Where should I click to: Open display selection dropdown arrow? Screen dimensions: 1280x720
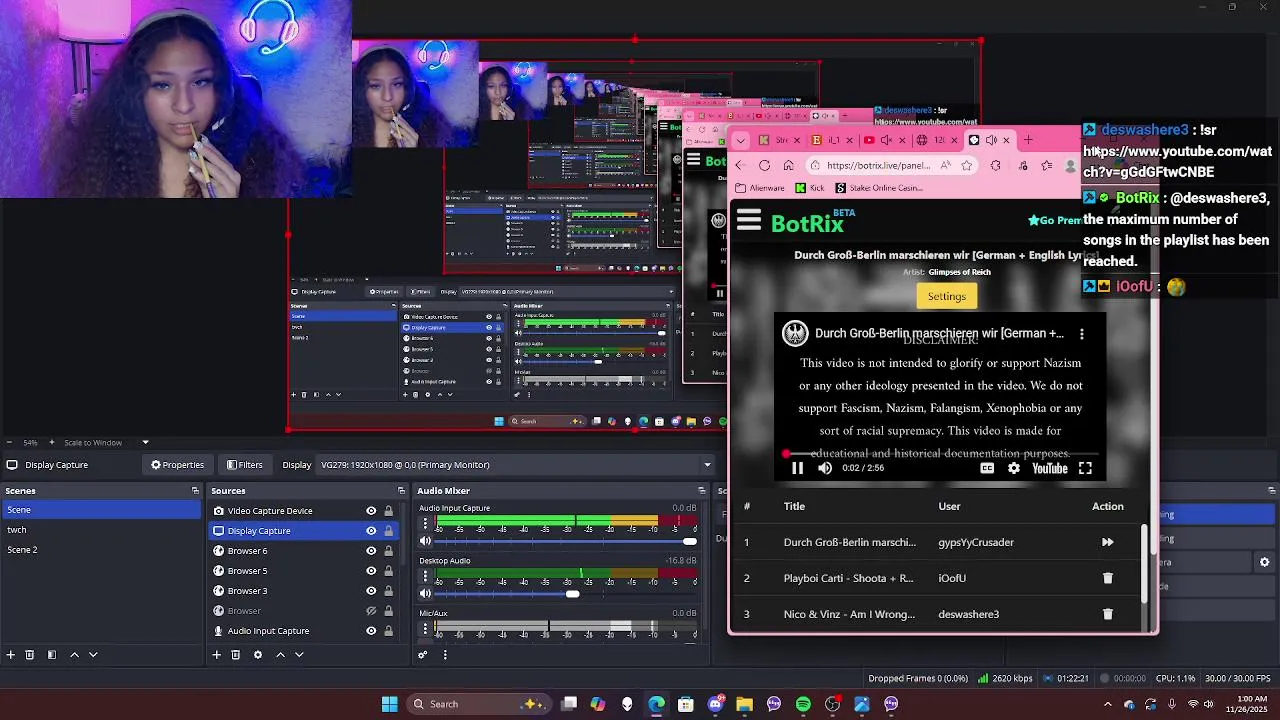[x=707, y=465]
